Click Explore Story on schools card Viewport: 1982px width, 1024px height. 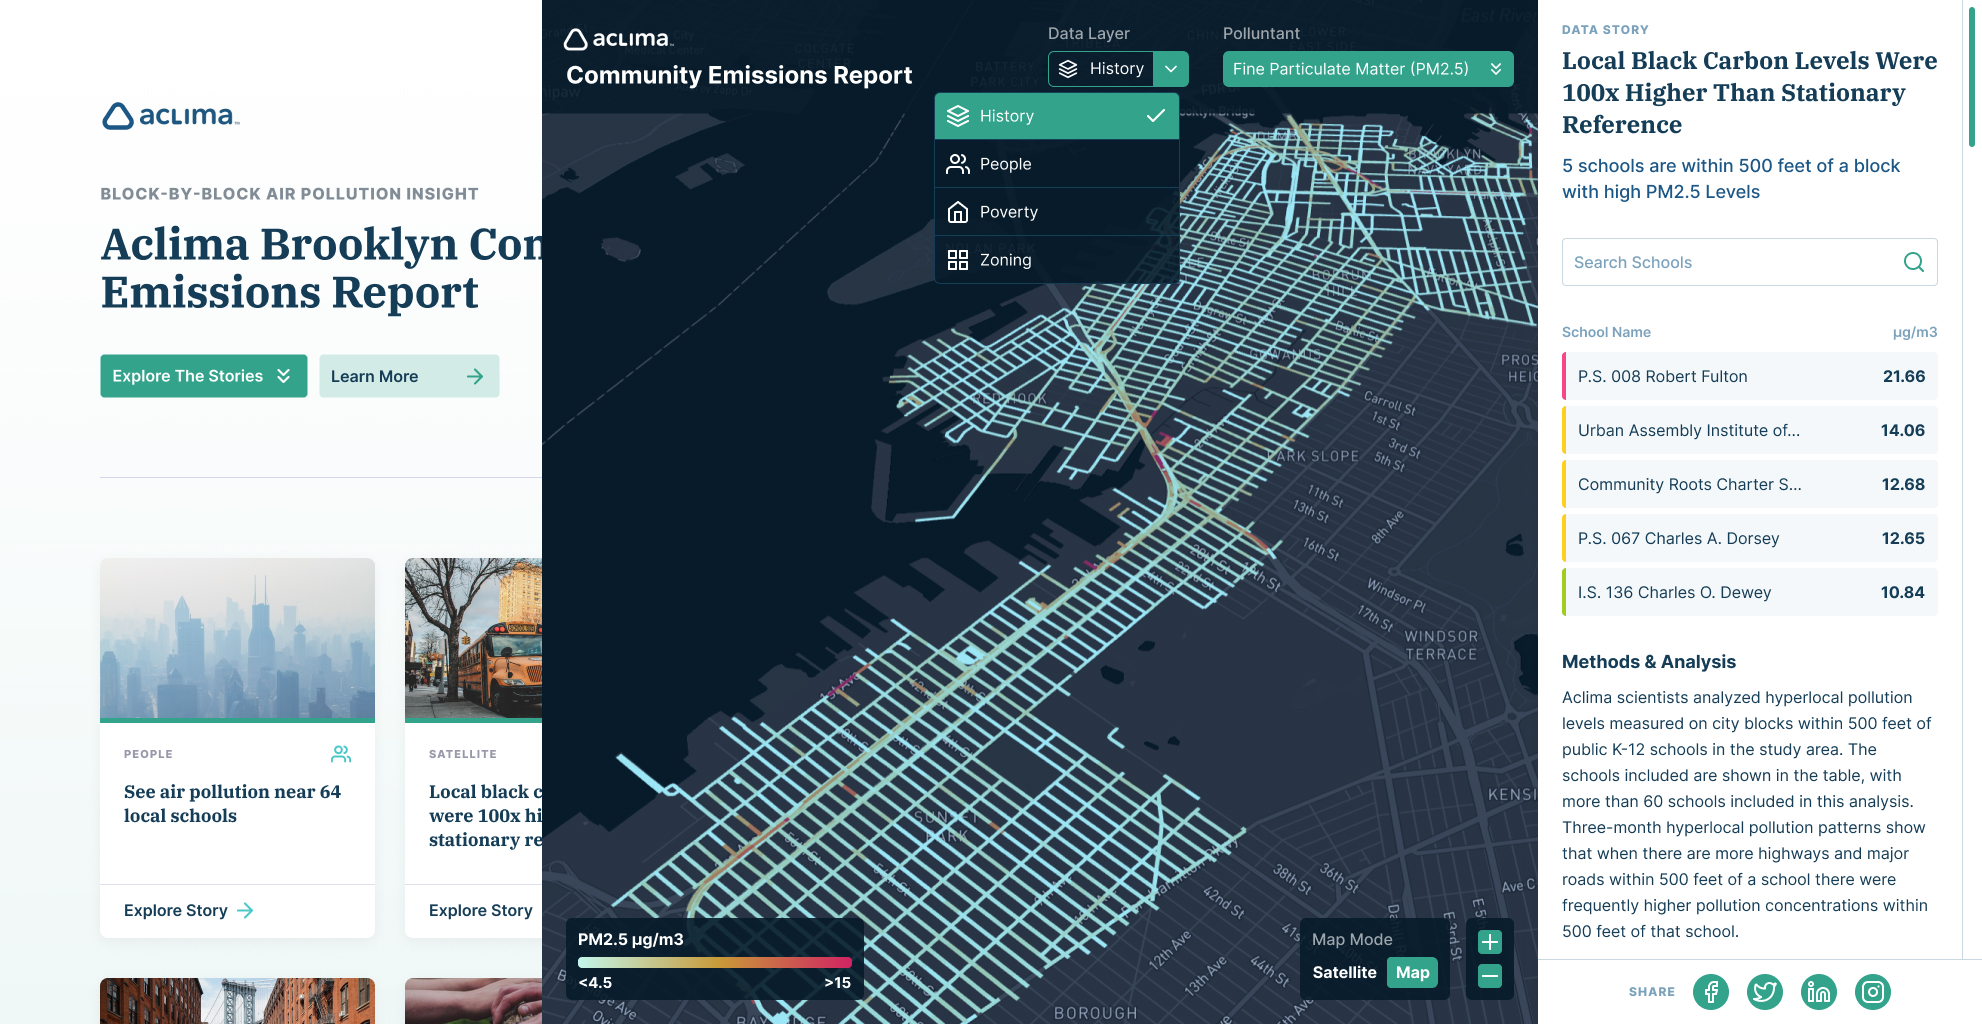coord(188,910)
